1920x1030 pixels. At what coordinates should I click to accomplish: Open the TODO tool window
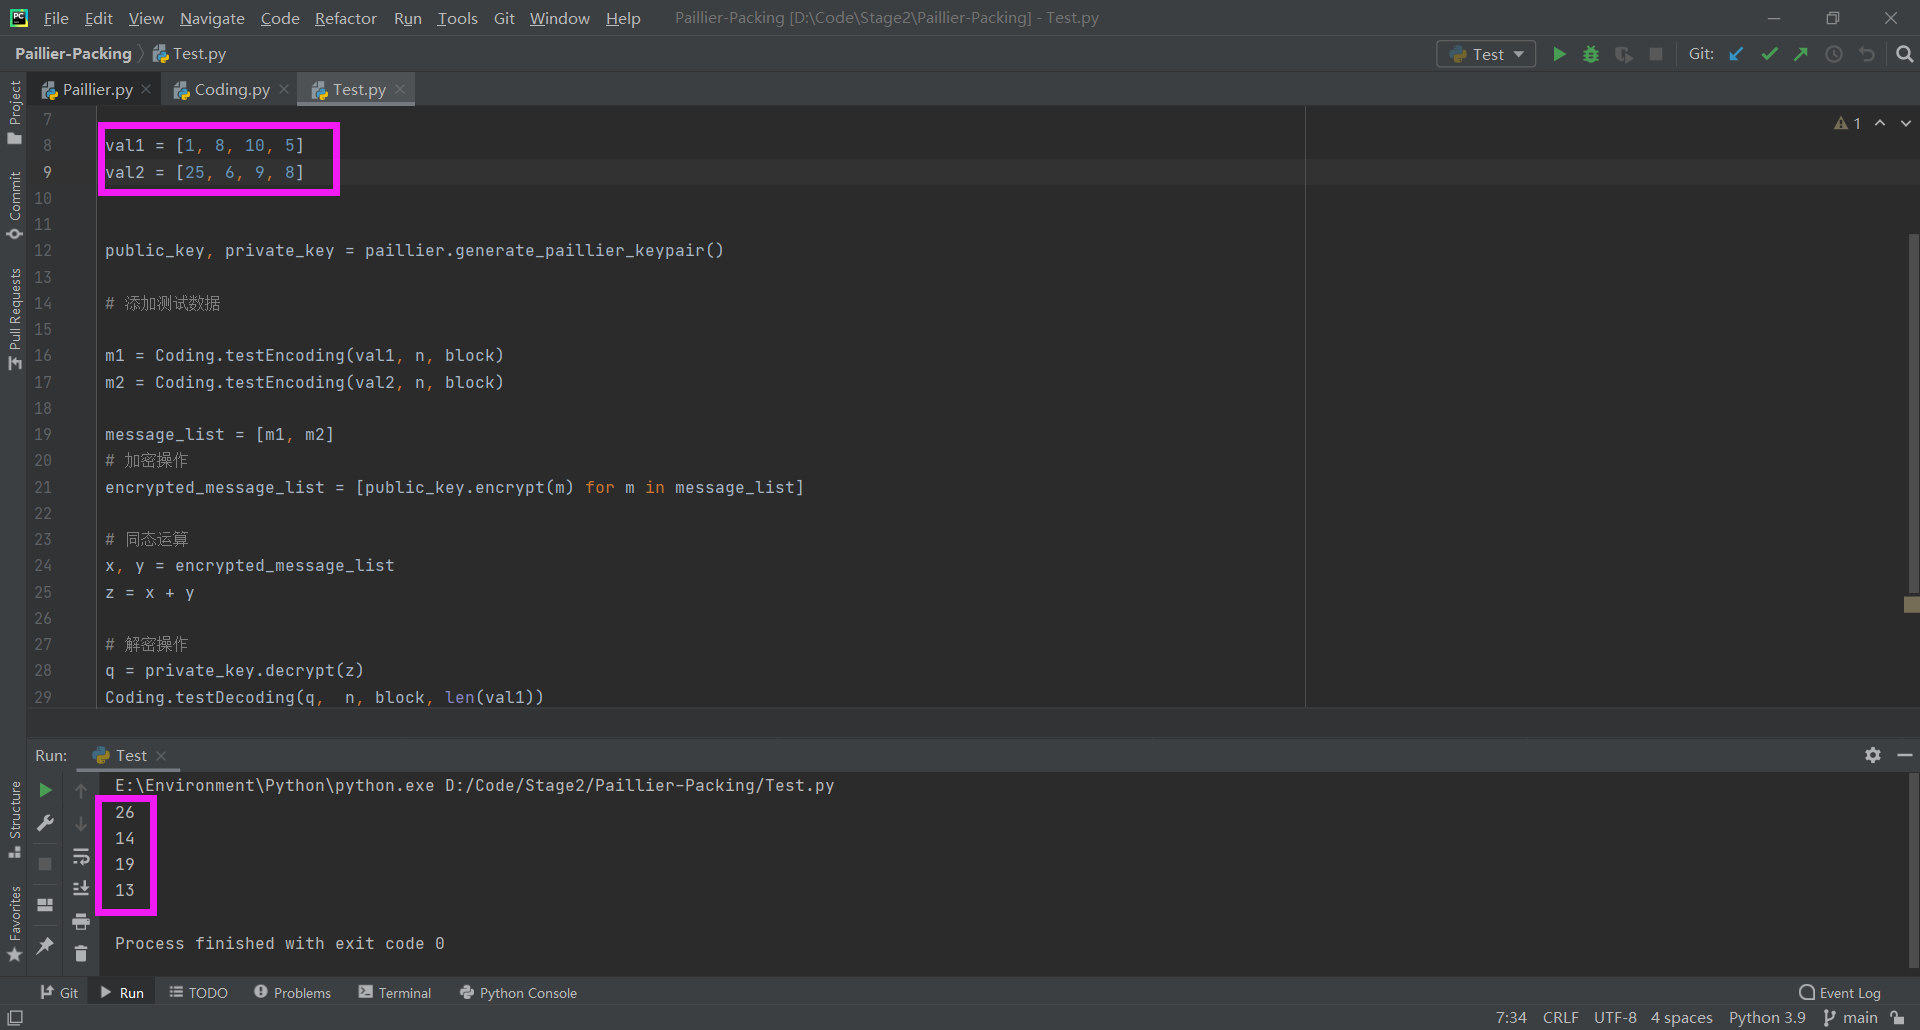[198, 993]
